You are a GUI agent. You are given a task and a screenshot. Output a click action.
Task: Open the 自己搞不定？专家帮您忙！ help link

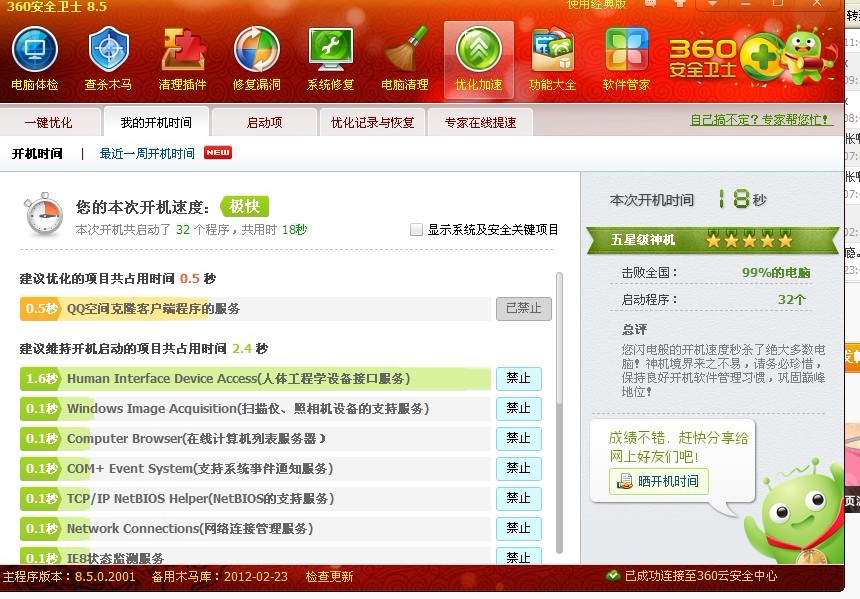761,120
